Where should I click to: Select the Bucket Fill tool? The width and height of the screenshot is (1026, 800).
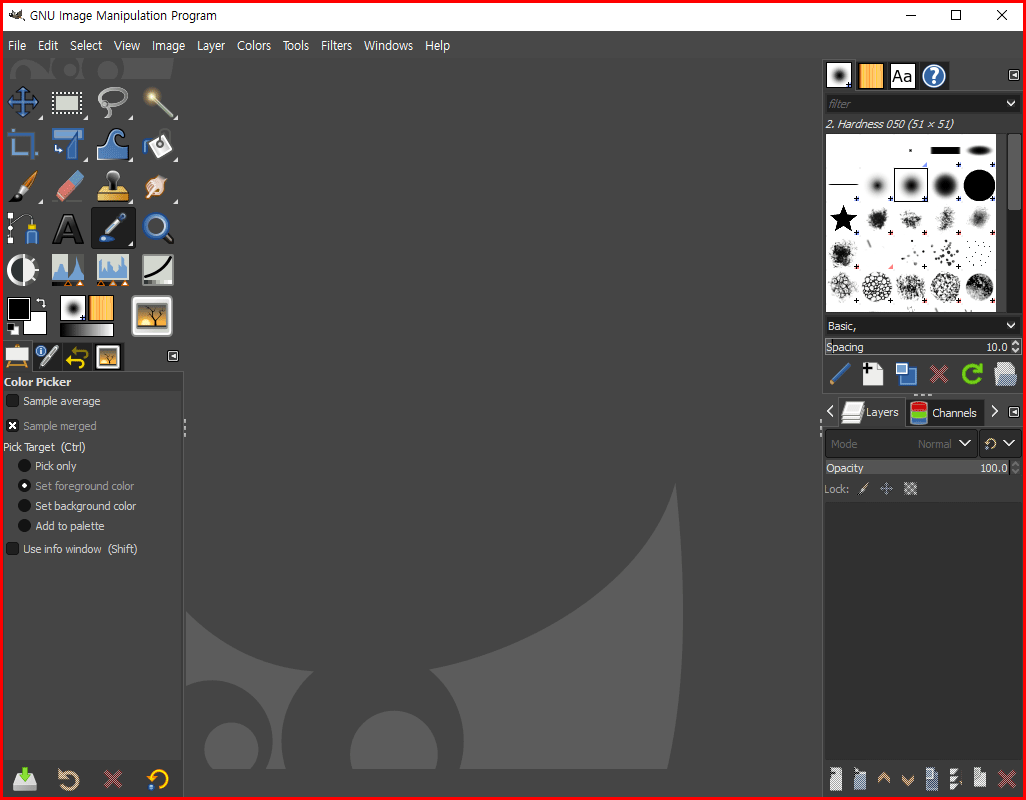pyautogui.click(x=158, y=144)
